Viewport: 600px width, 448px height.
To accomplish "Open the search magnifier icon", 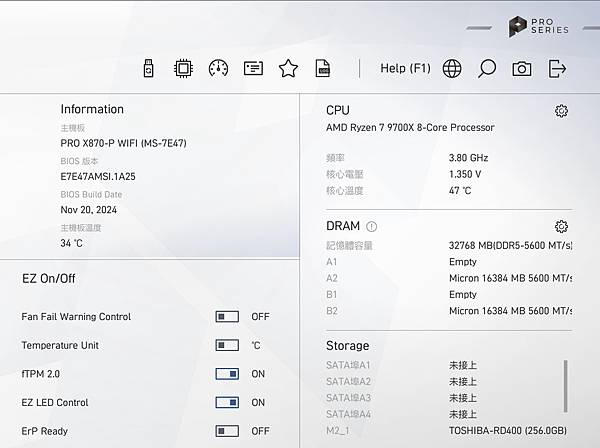I will pyautogui.click(x=487, y=69).
